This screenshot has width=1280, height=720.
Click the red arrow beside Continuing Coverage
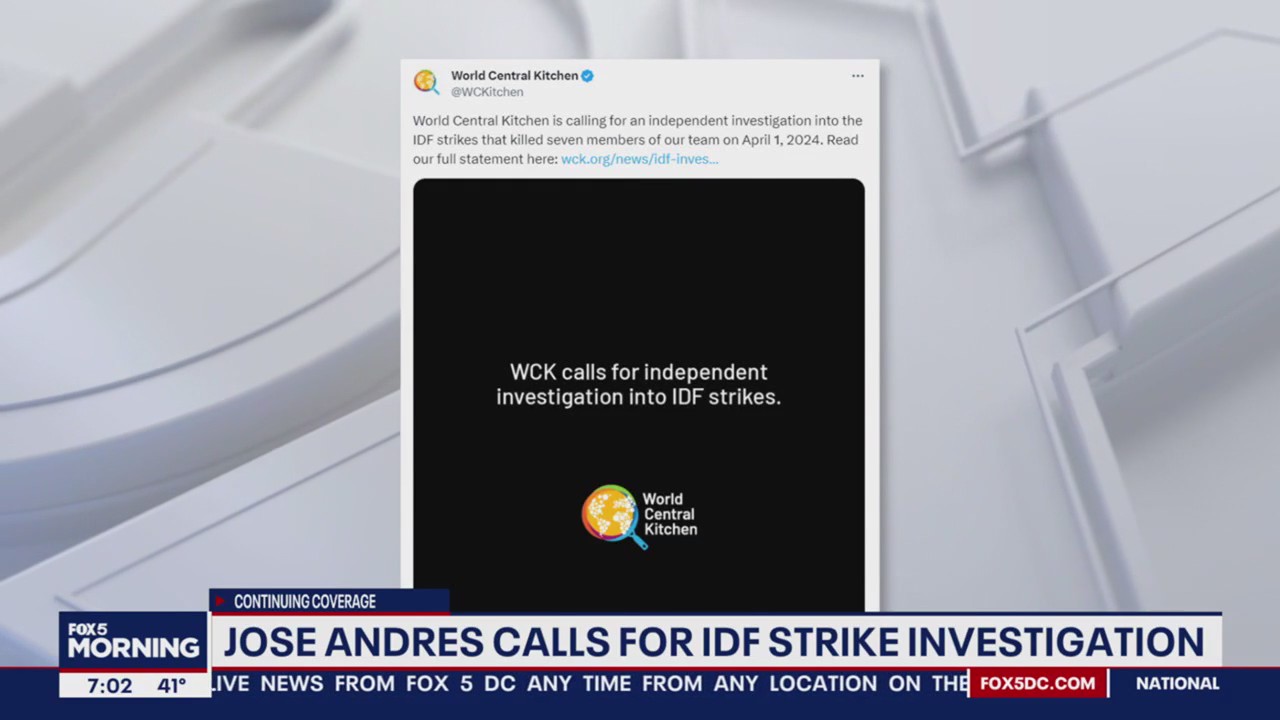tap(220, 602)
